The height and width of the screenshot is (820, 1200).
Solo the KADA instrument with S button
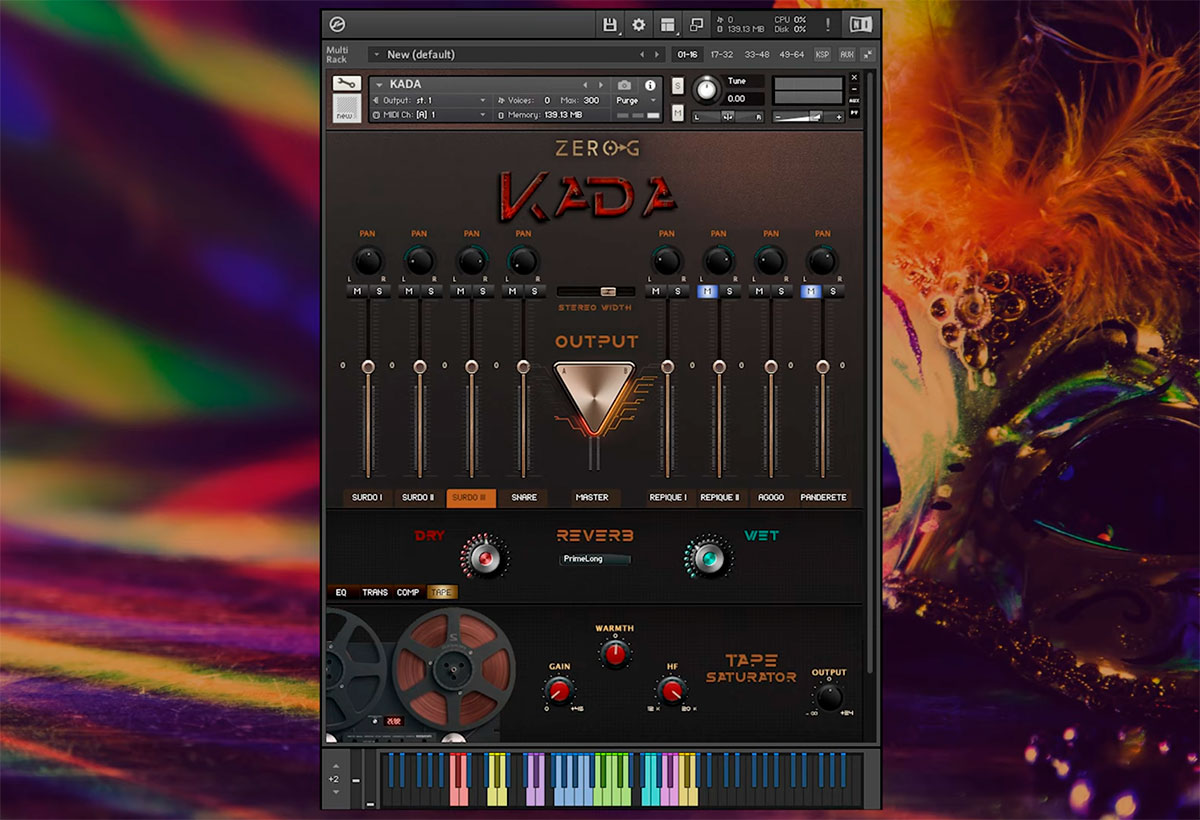tap(678, 85)
